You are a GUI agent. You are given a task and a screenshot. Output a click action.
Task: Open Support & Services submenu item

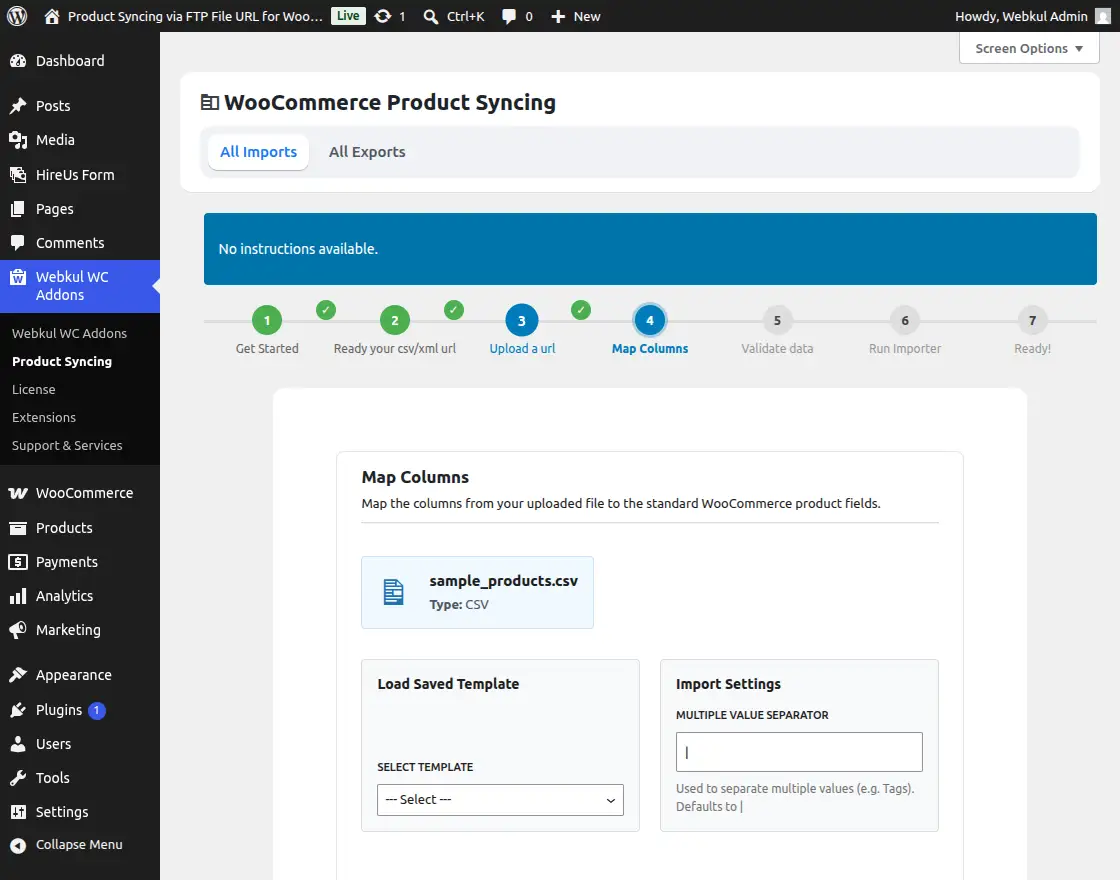click(67, 445)
